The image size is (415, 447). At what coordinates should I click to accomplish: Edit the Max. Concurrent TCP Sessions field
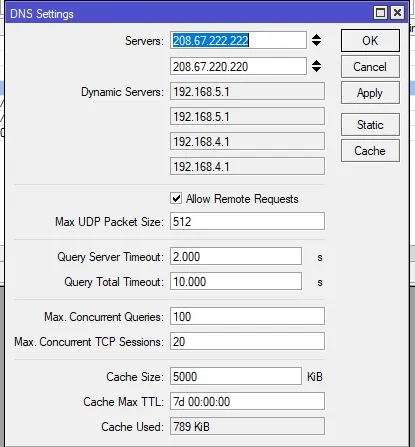point(247,341)
